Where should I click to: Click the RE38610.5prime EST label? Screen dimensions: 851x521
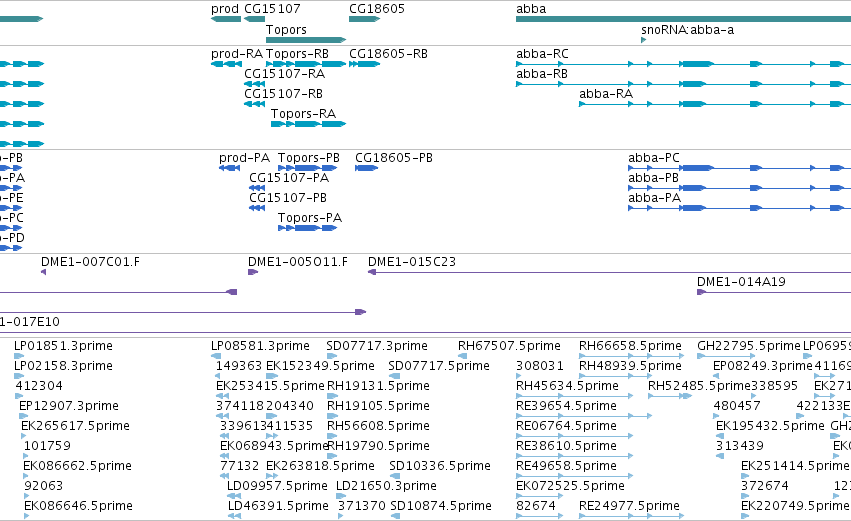click(x=566, y=446)
